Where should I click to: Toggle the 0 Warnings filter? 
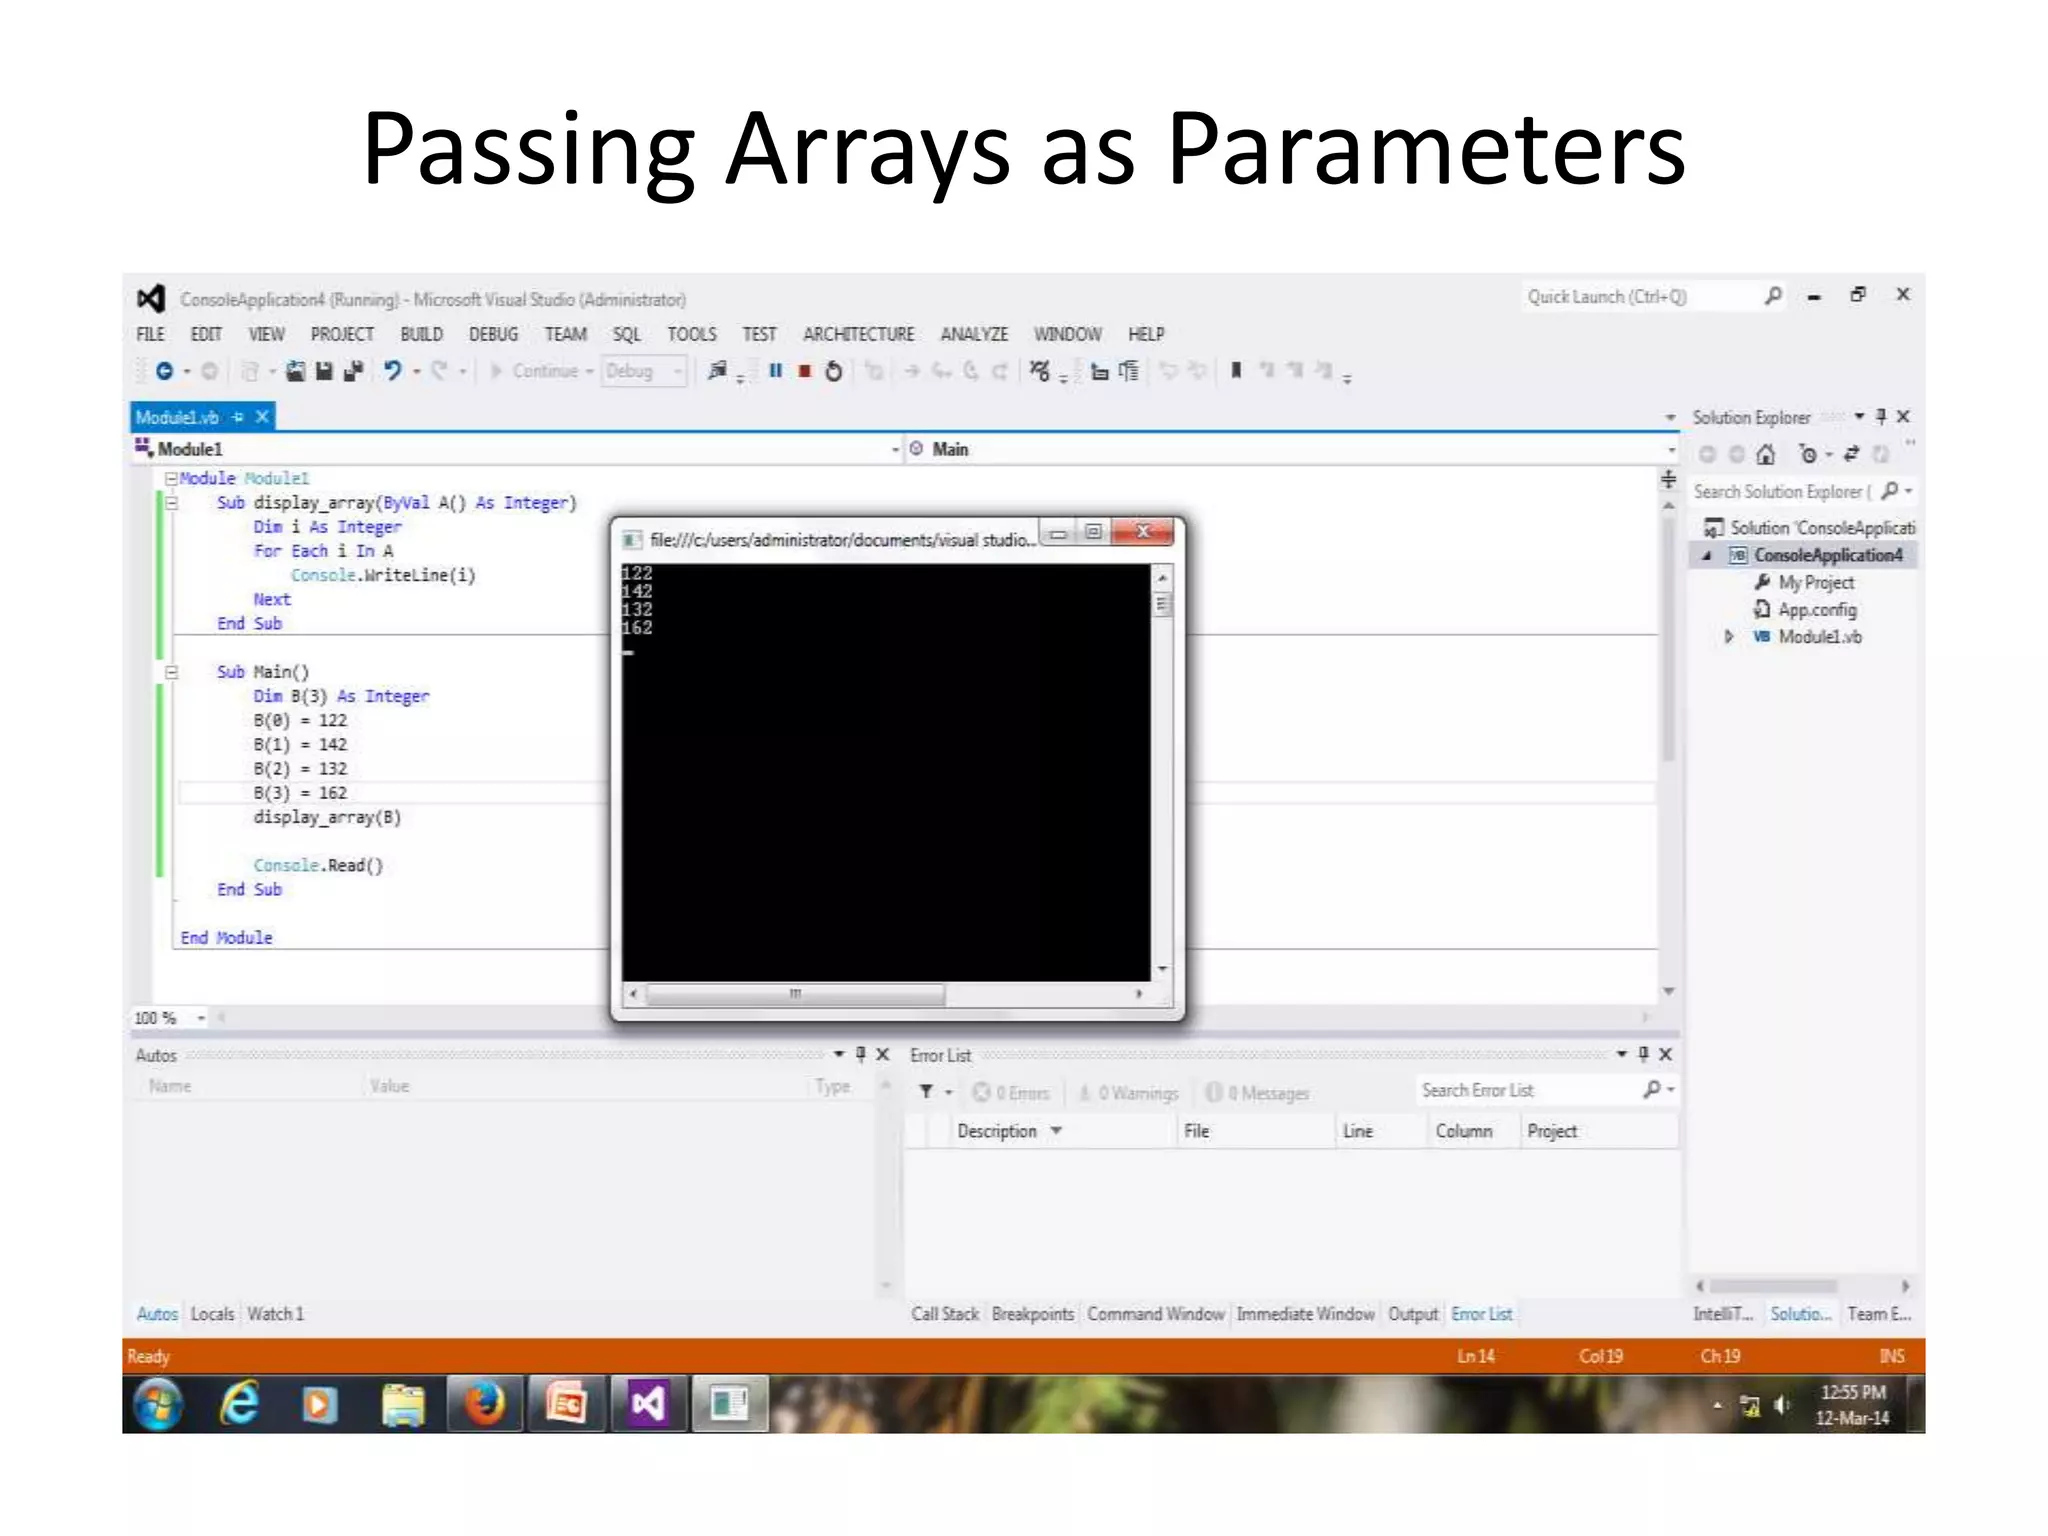pos(1129,1093)
